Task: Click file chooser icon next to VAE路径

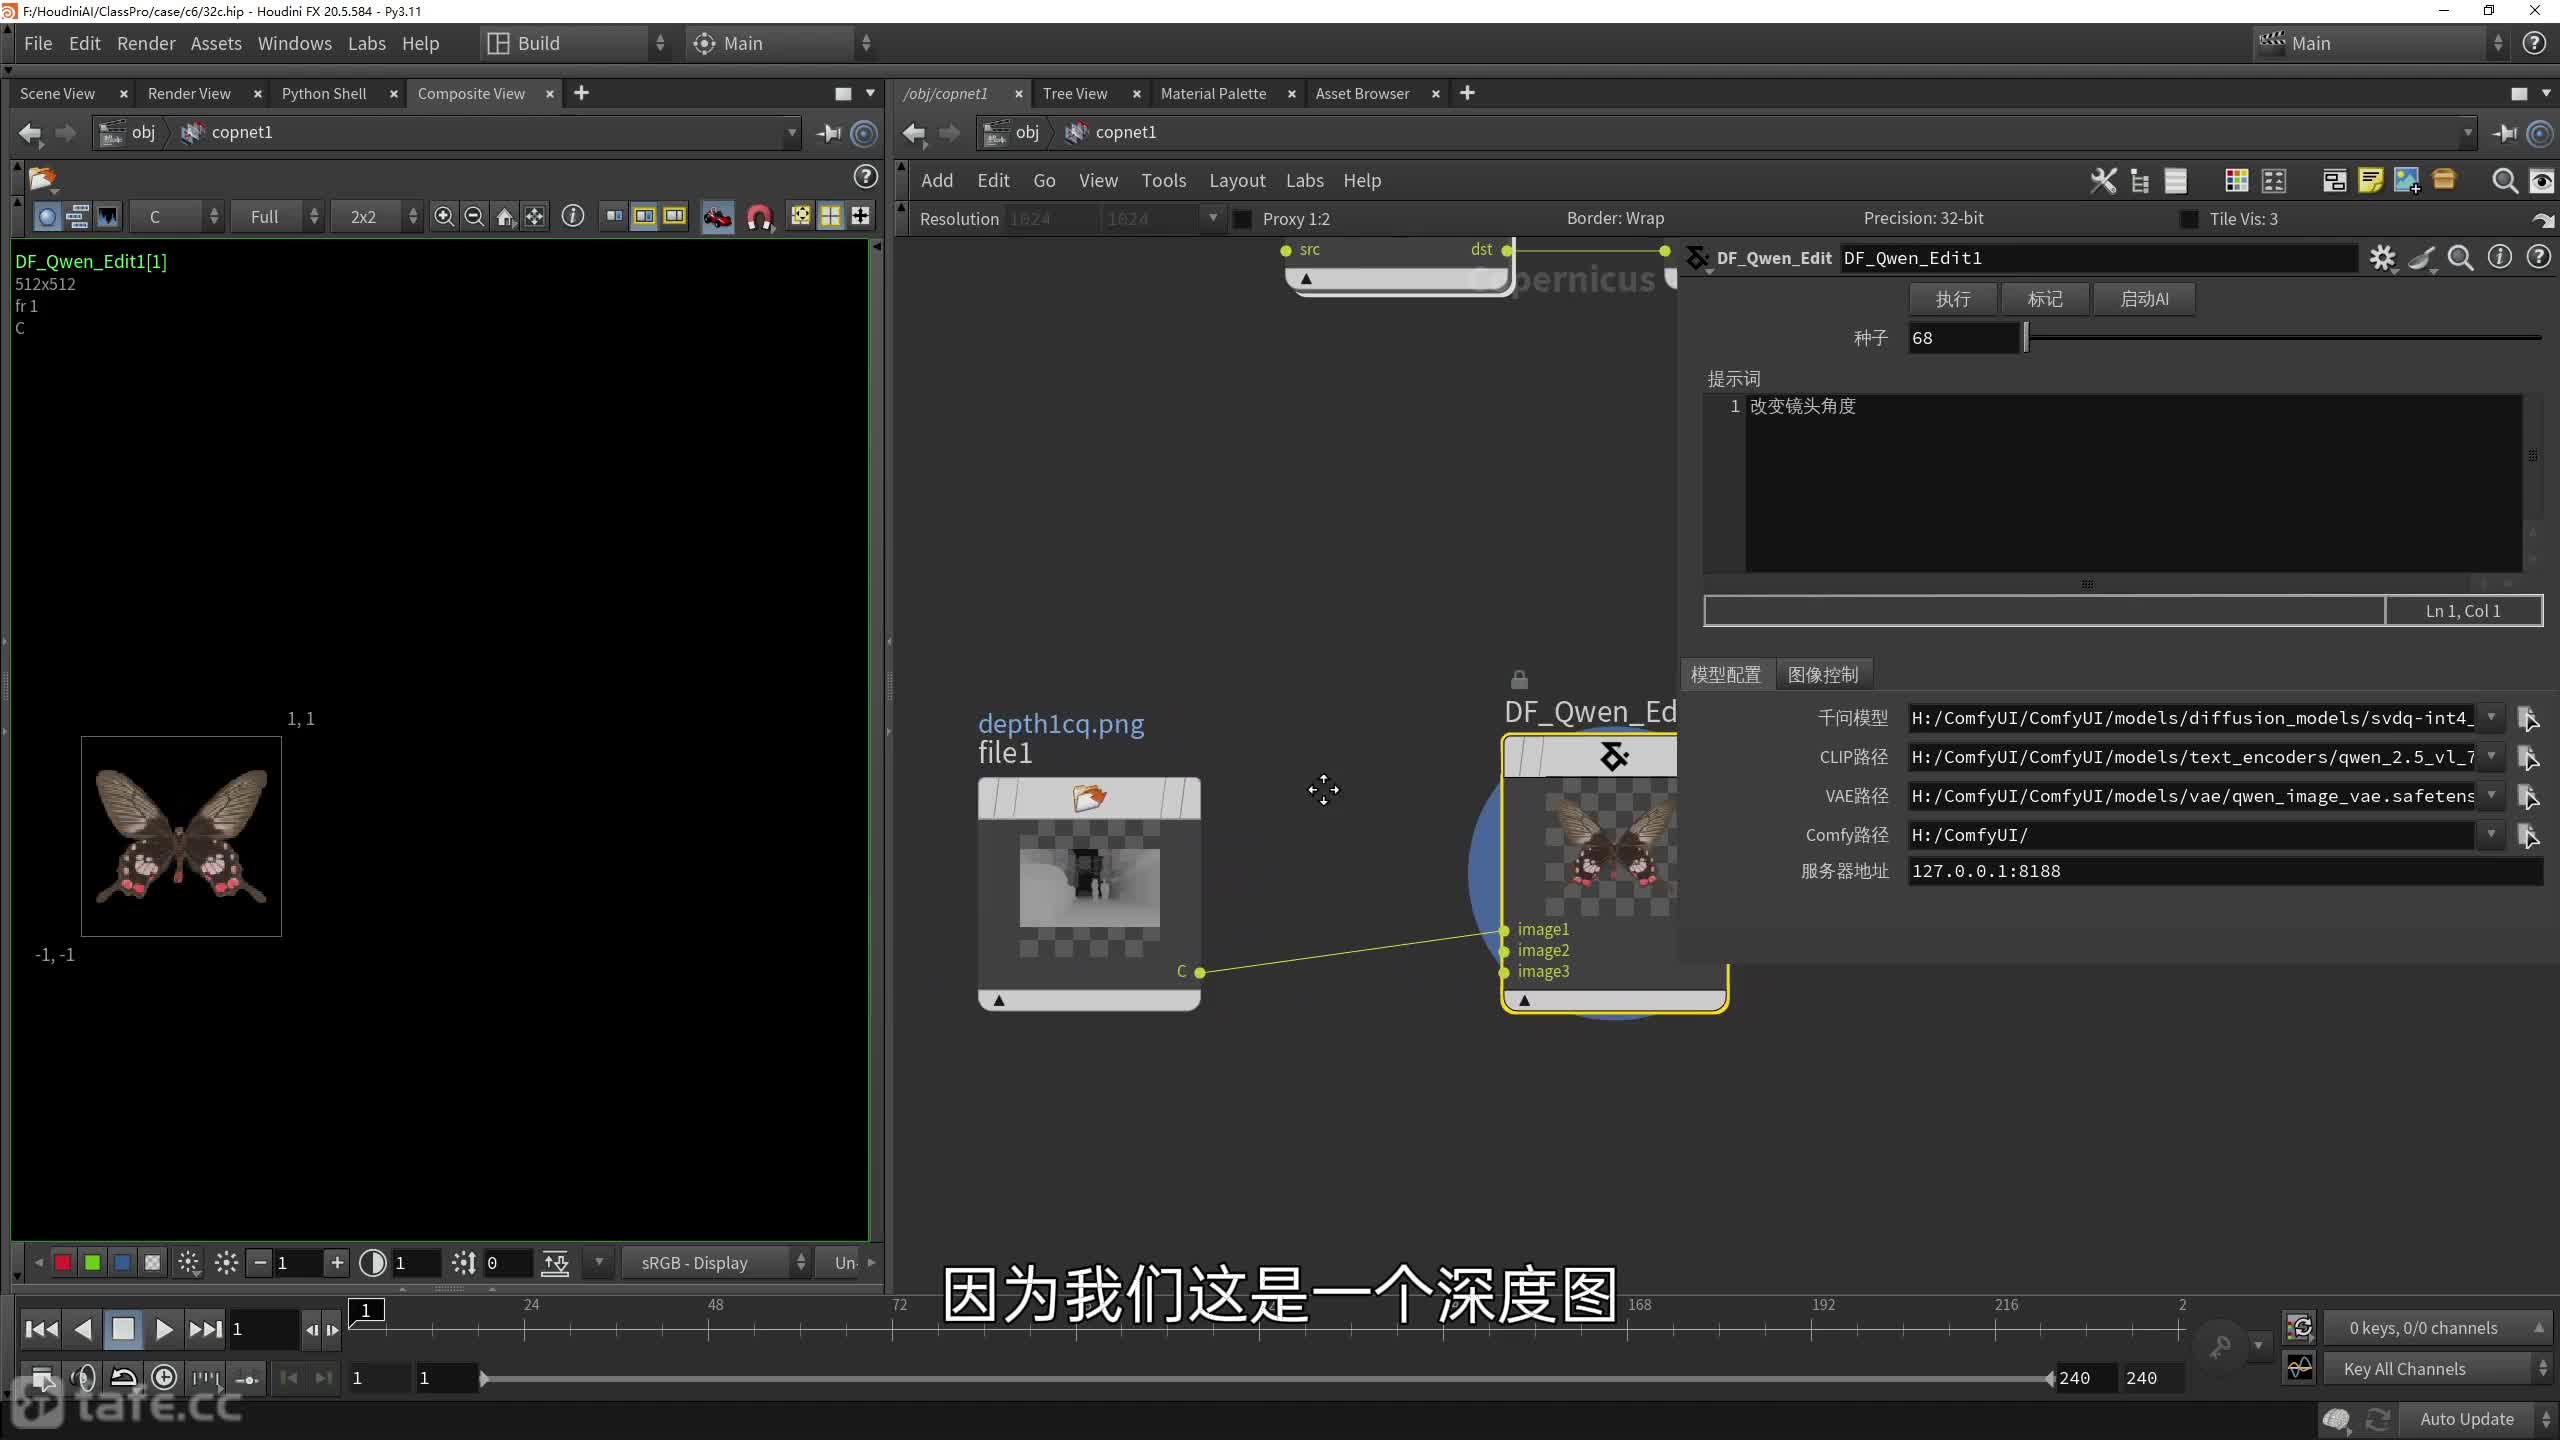Action: tap(2527, 797)
